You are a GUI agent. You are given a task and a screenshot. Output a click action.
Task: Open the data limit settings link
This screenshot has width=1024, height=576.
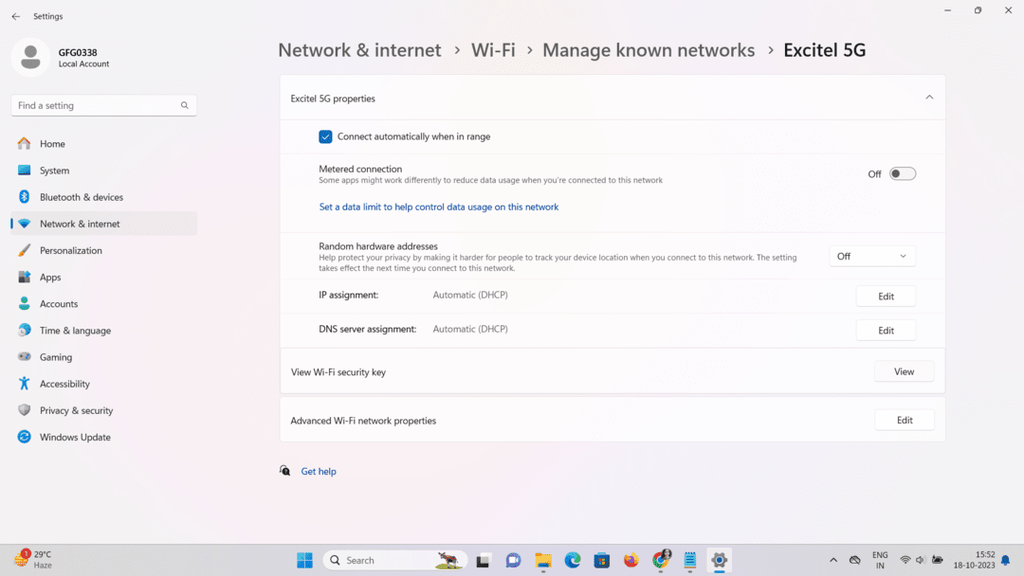[438, 207]
